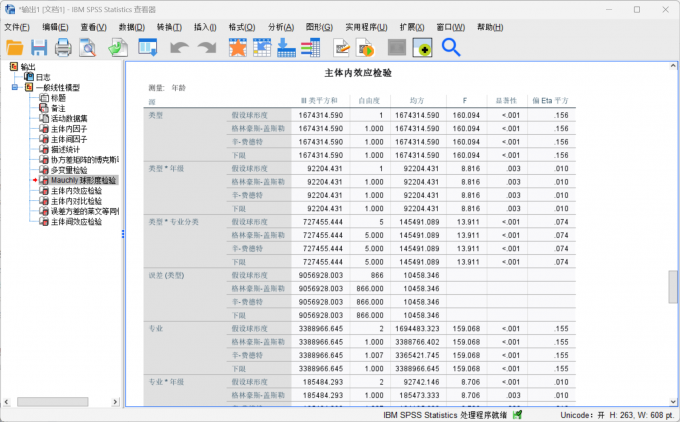This screenshot has height=422, width=680.
Task: Click output pane vertical scrollbar thumb
Action: point(673,287)
